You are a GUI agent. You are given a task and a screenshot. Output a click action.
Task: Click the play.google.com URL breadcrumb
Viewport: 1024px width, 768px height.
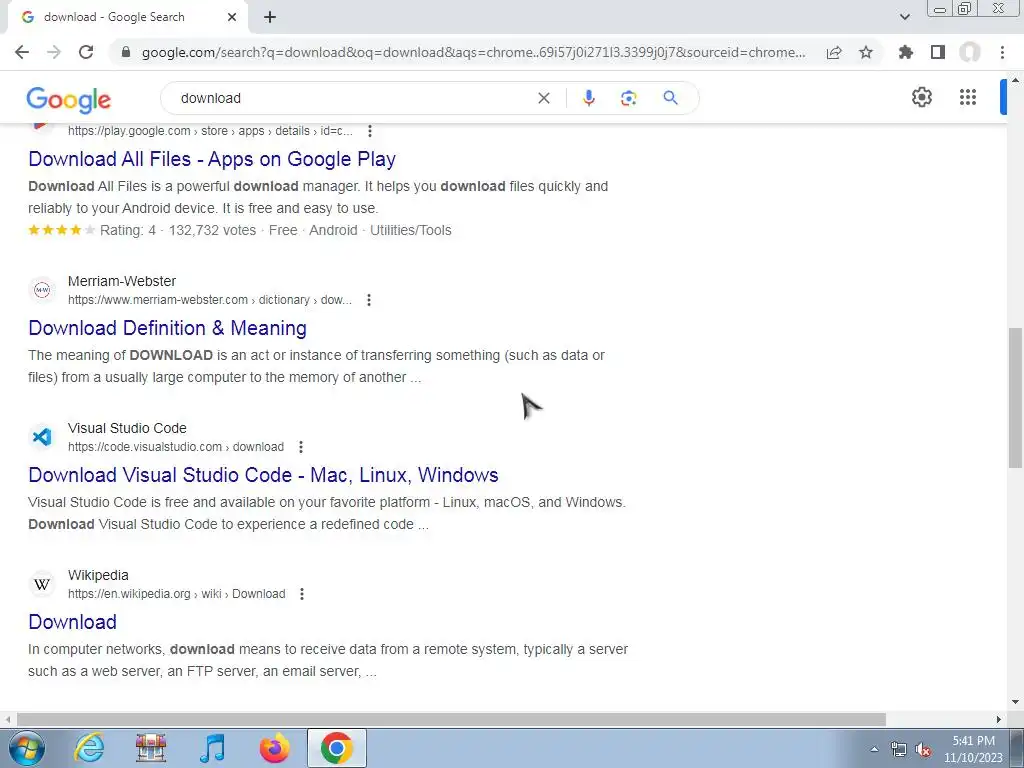[x=210, y=131]
